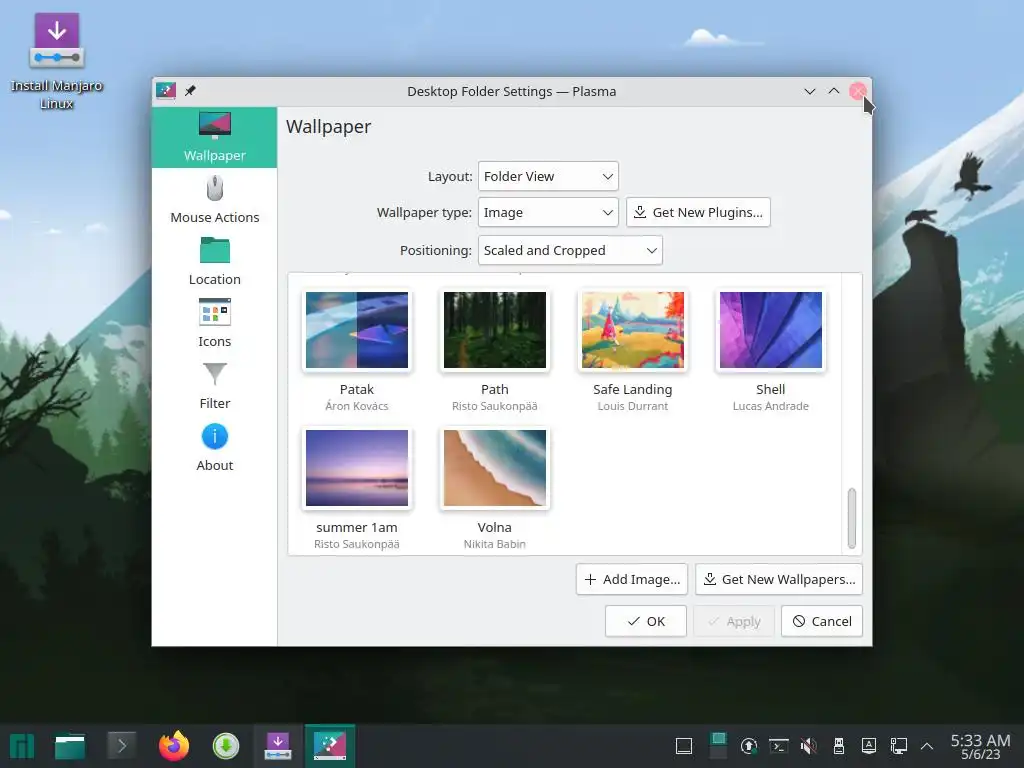This screenshot has width=1024, height=768.
Task: Select the summer 1am wallpaper
Action: pos(357,468)
